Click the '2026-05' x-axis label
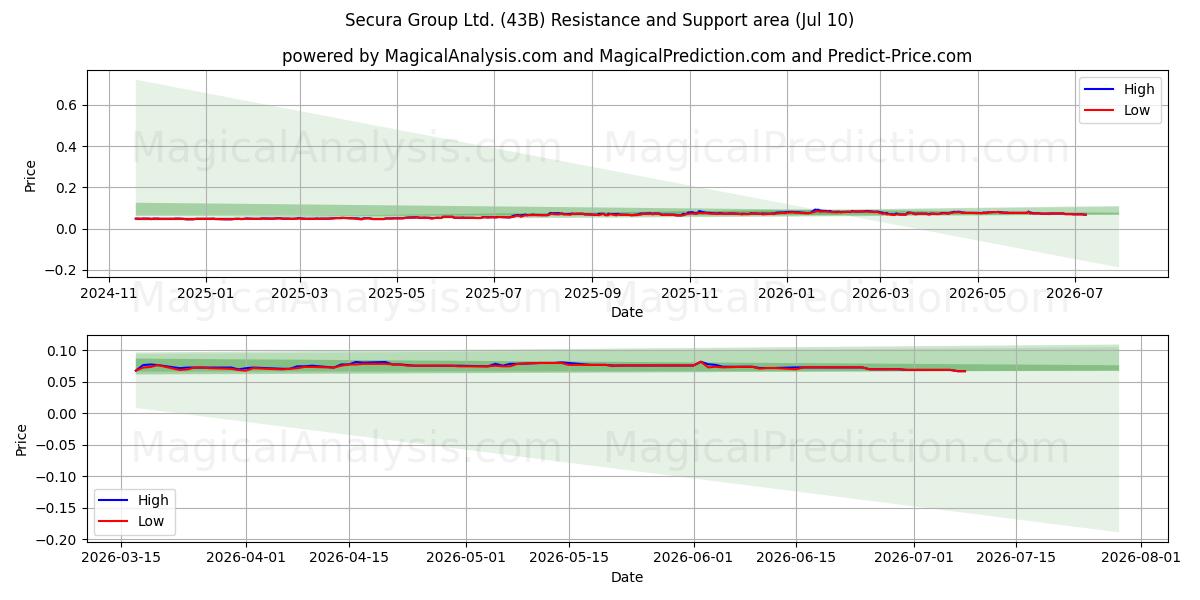1200x600 pixels. [x=977, y=294]
